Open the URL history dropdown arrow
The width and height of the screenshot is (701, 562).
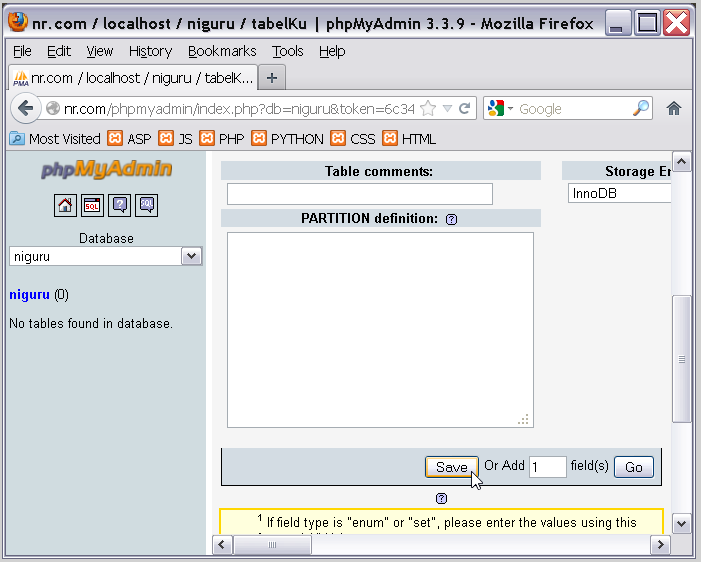click(x=447, y=109)
